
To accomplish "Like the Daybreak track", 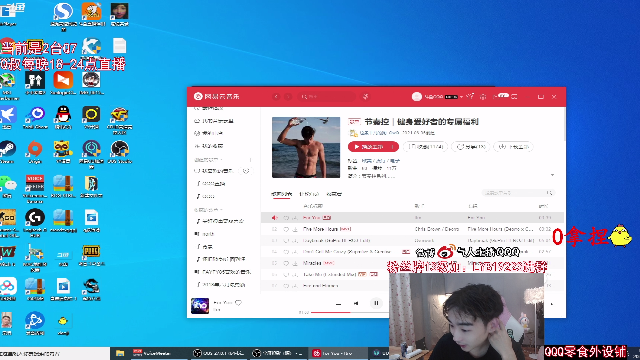I will tap(286, 241).
